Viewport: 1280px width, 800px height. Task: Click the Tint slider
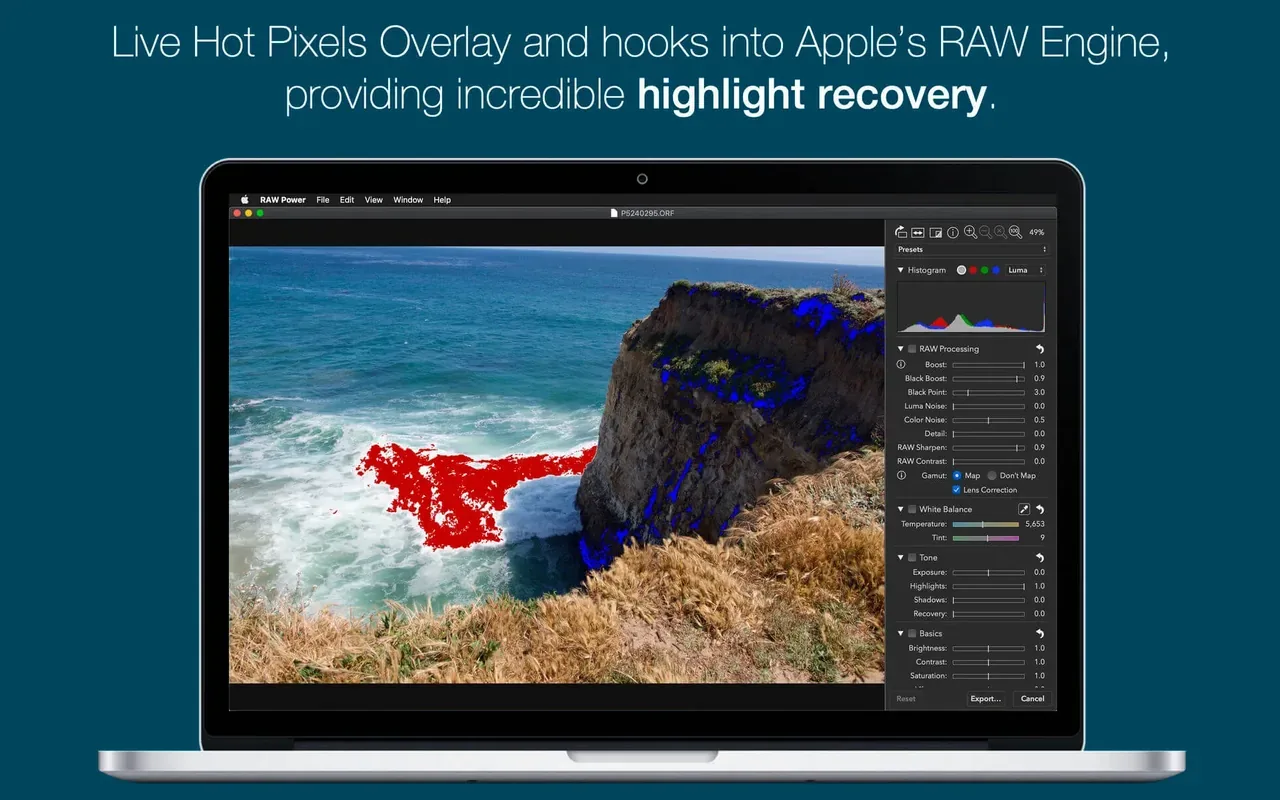click(985, 538)
